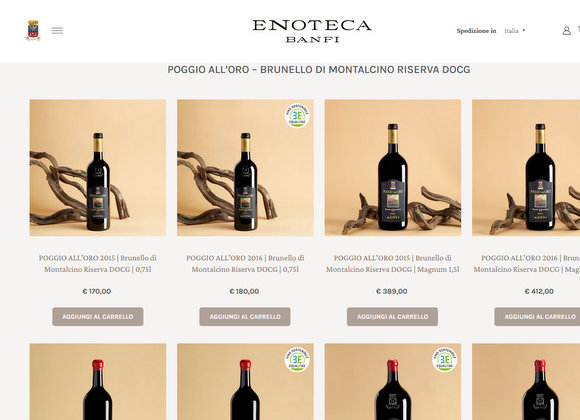Open Poggio all'Oro 2015 Magnum 1,5l link

(x=392, y=263)
